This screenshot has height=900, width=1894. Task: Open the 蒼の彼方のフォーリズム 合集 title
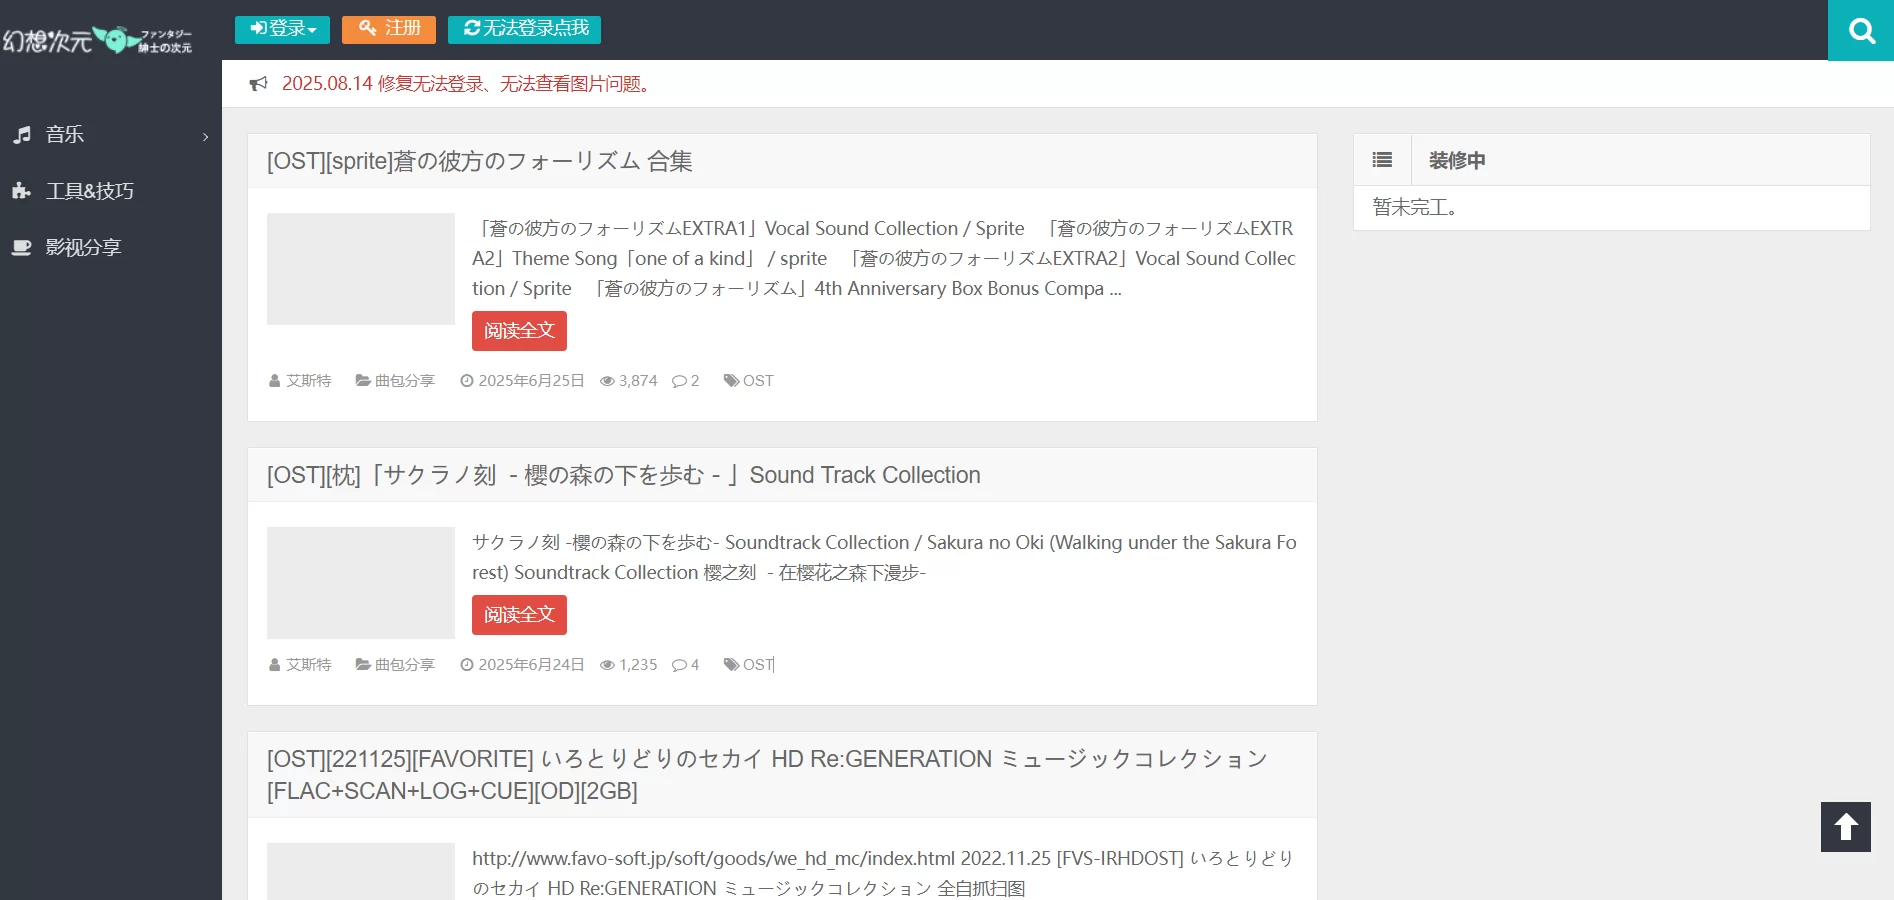coord(479,161)
